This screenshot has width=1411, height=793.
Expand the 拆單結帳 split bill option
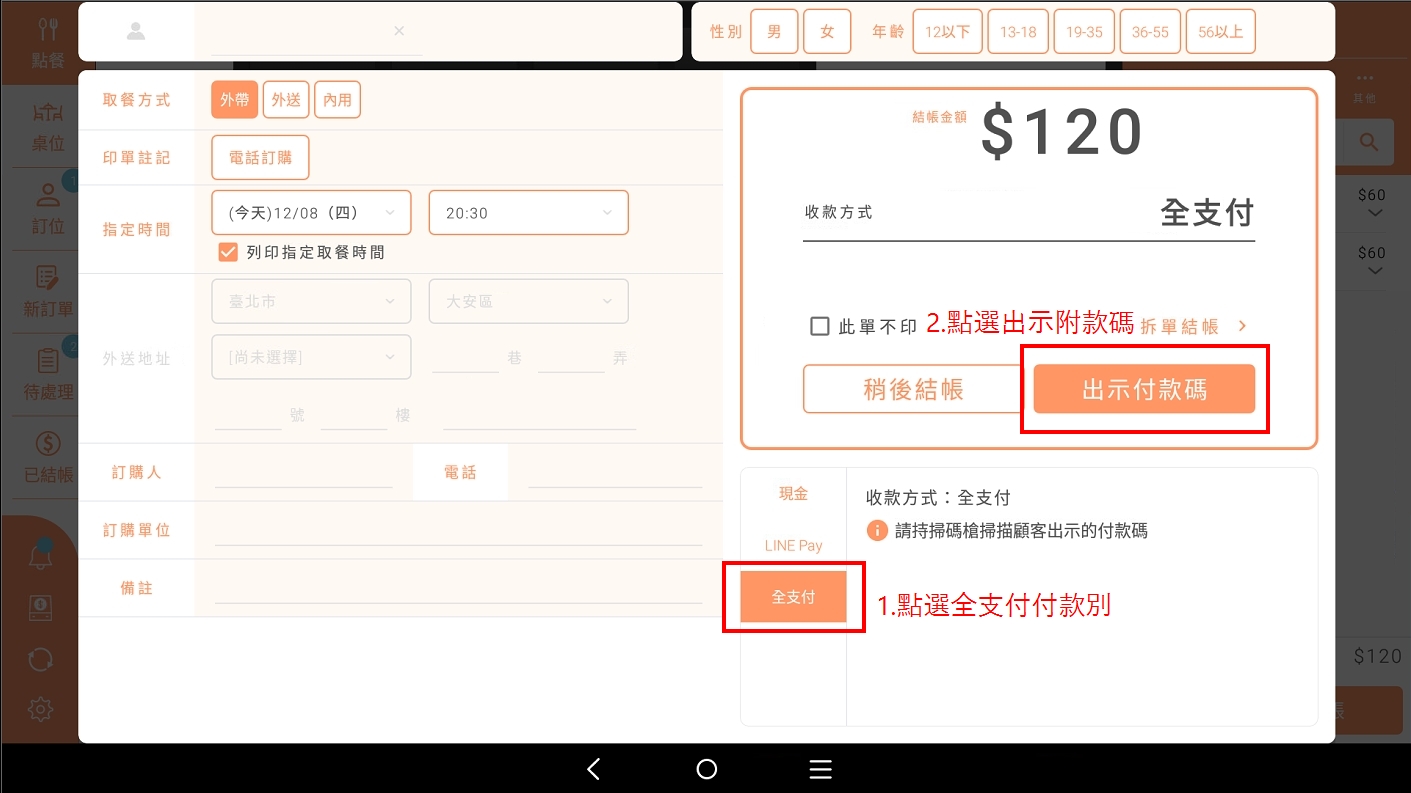1193,326
